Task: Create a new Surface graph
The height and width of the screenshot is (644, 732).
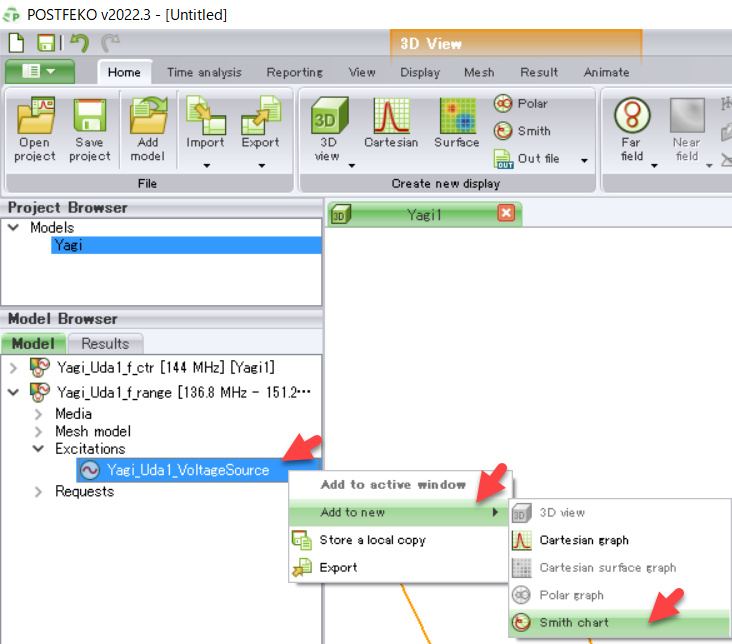Action: pyautogui.click(x=457, y=123)
